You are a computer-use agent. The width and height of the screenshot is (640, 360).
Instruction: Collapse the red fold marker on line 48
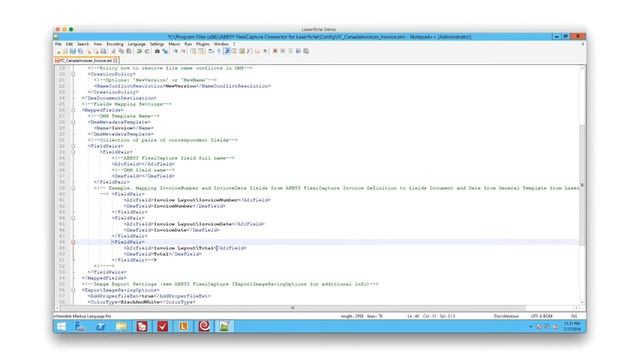tap(73, 242)
